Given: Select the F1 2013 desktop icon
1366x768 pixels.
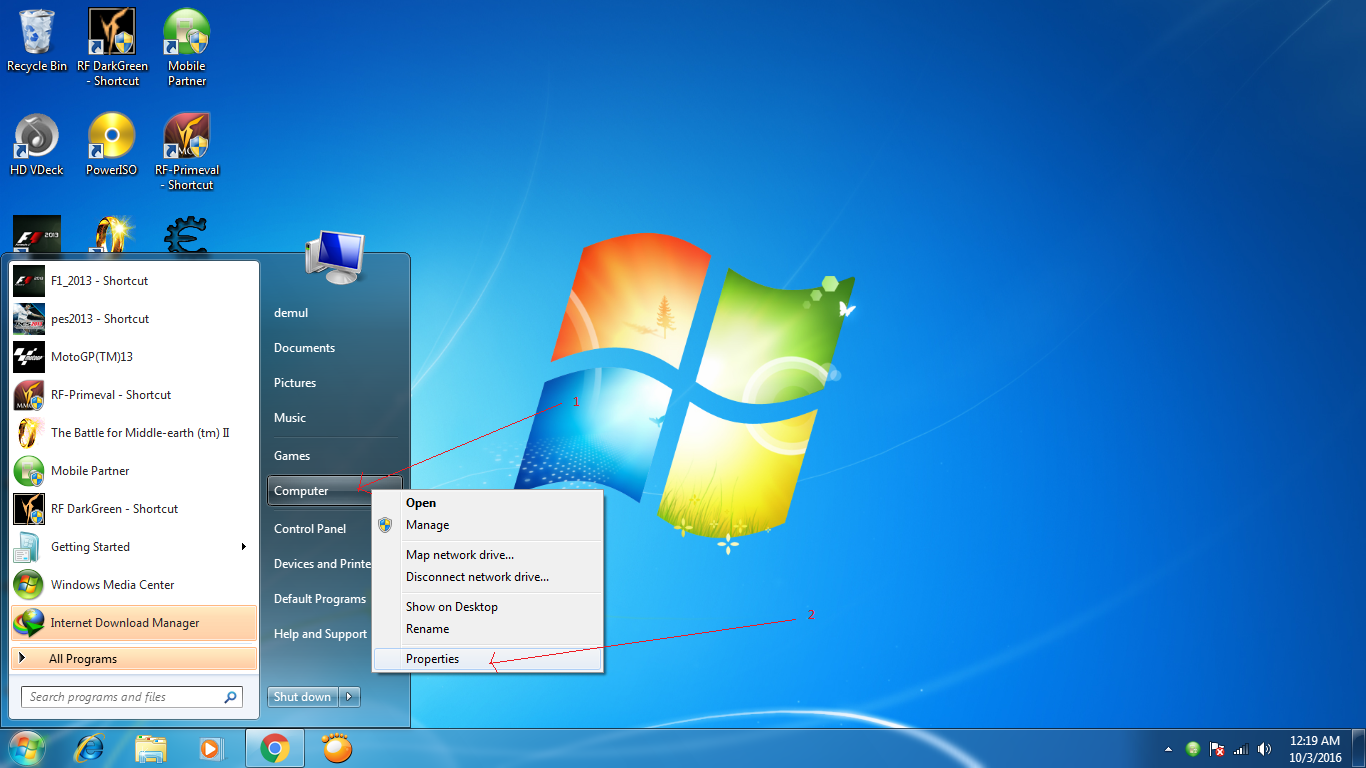Looking at the screenshot, I should coord(37,233).
